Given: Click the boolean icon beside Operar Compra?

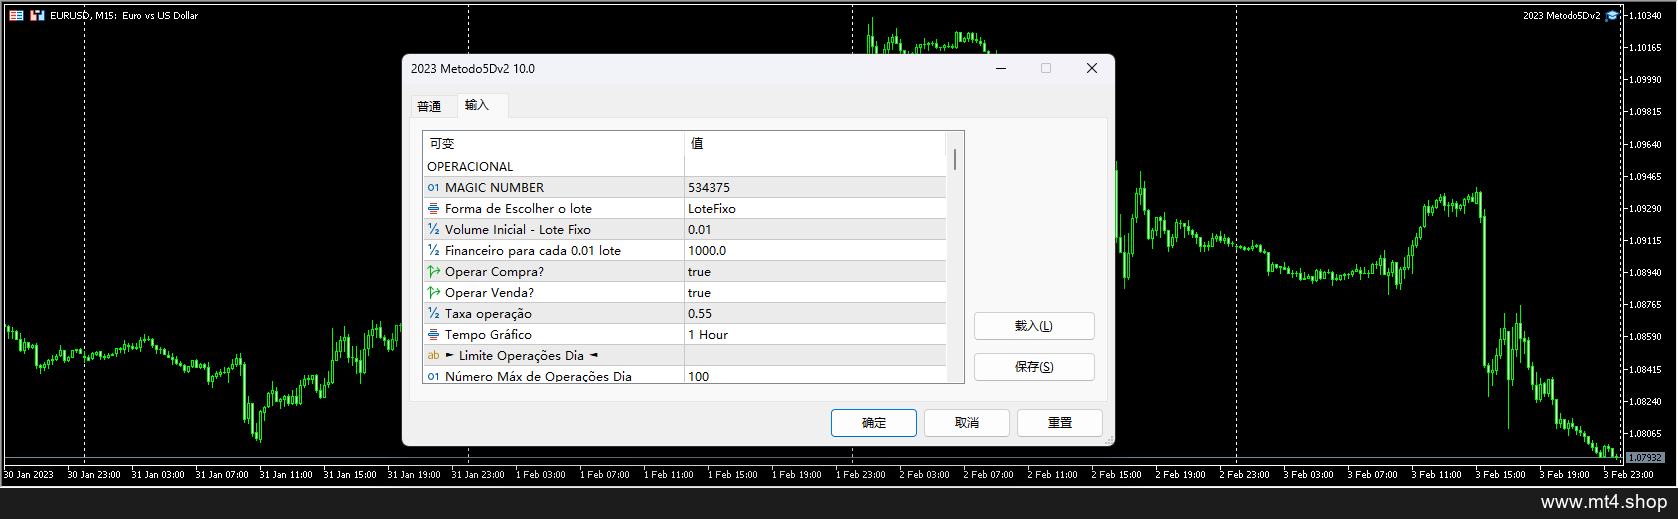Looking at the screenshot, I should tap(433, 271).
